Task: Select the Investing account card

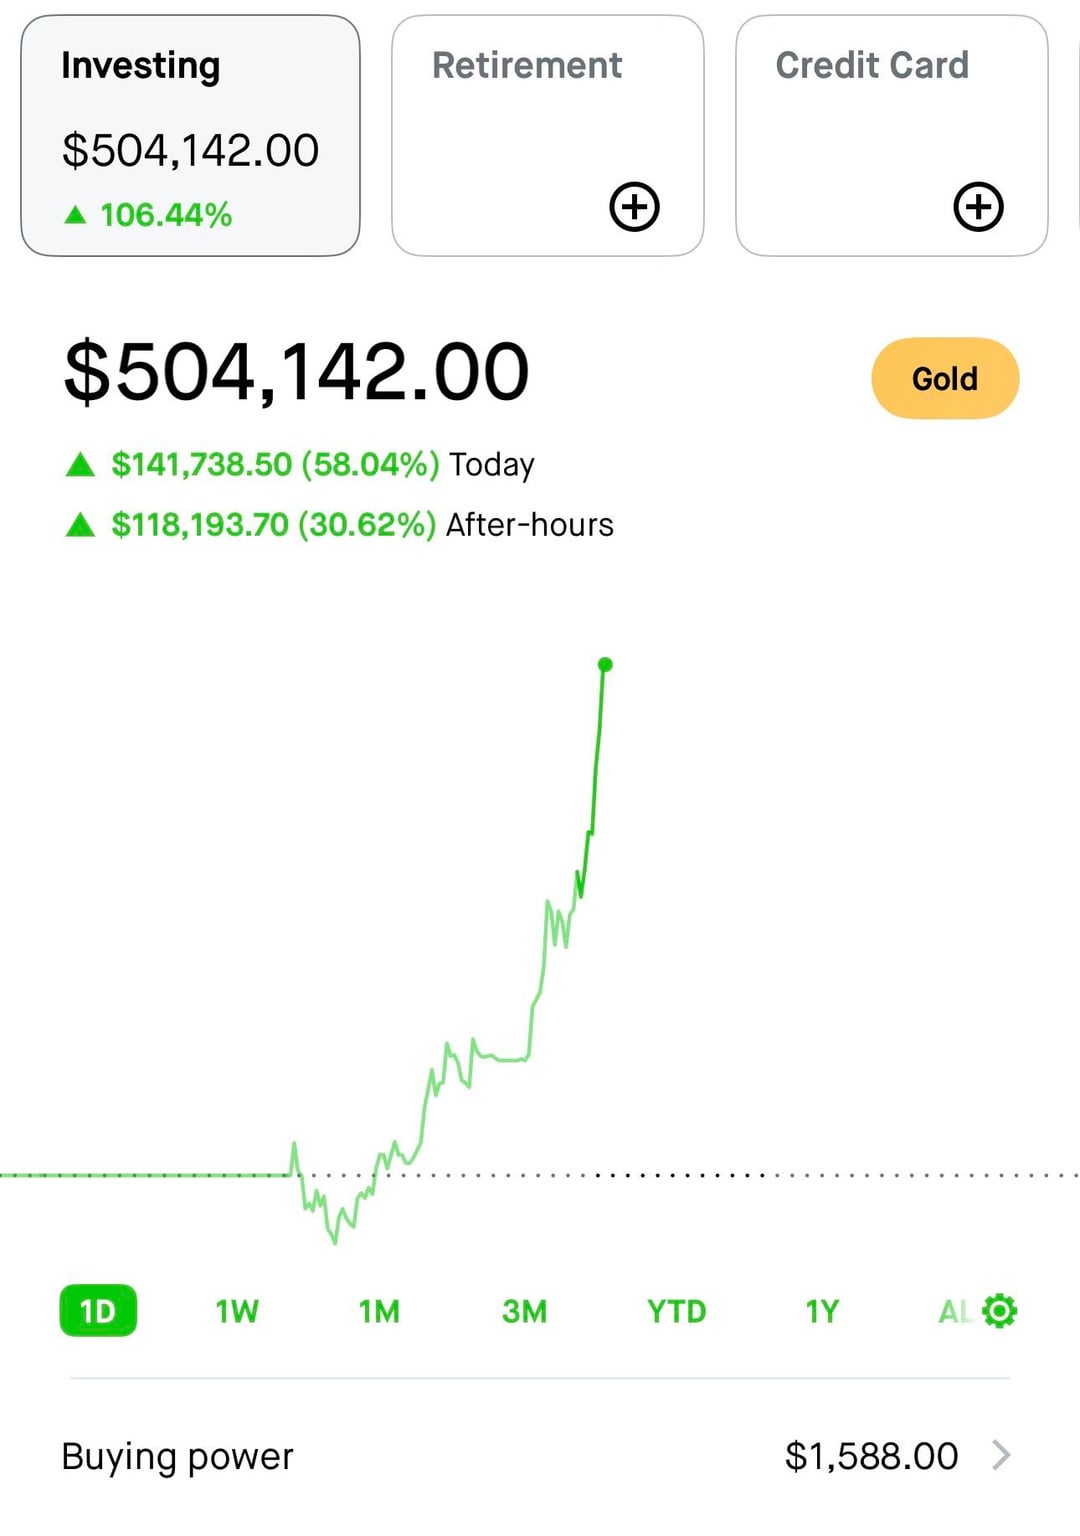Action: coord(190,136)
